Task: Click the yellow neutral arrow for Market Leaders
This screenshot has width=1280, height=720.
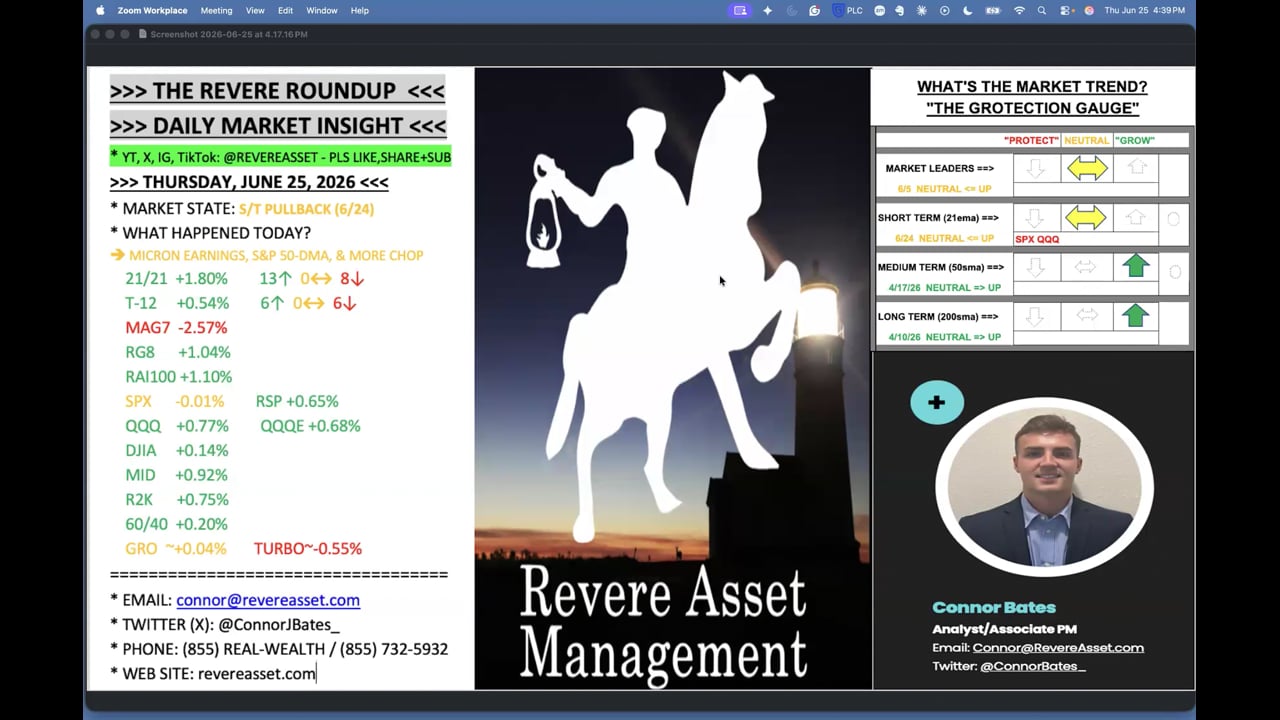Action: (1087, 169)
